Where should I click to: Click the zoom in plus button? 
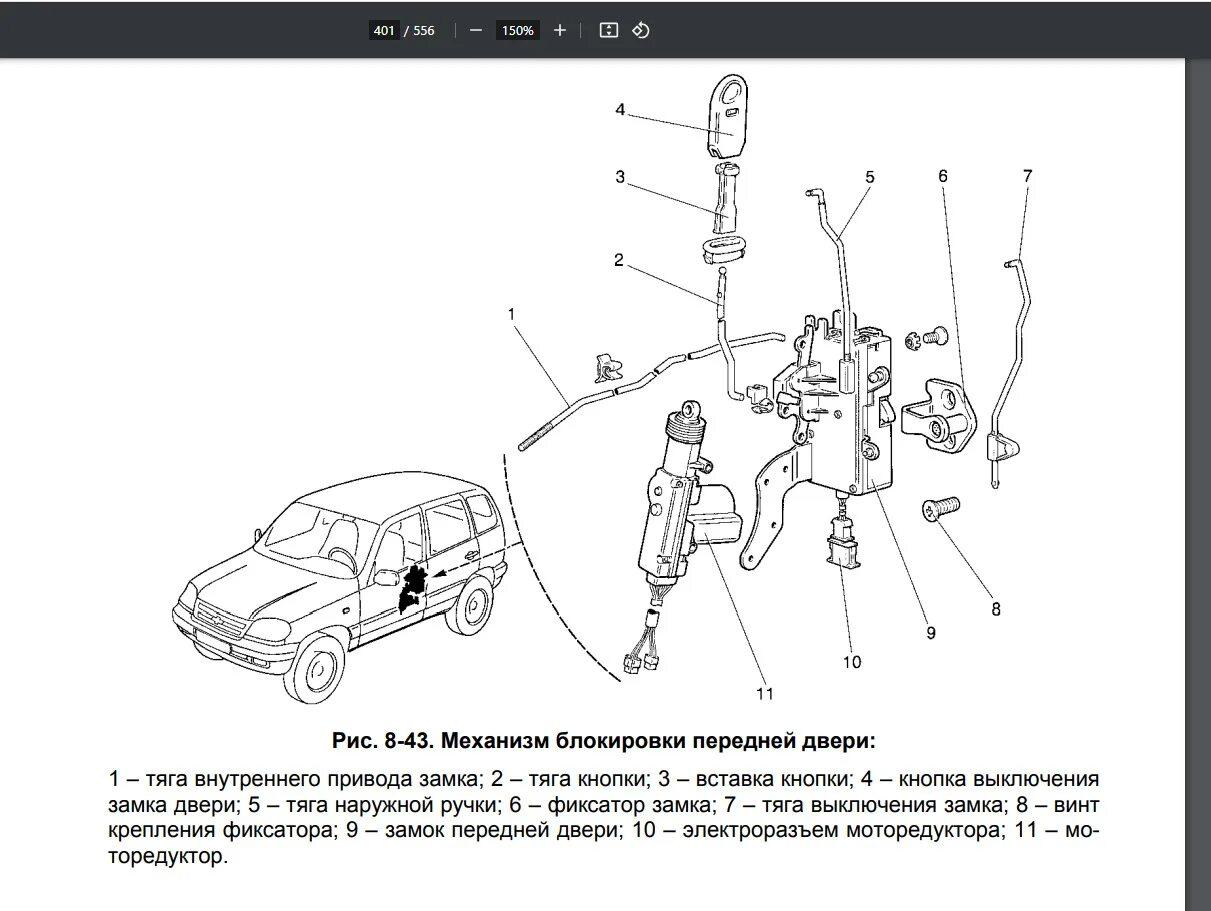pyautogui.click(x=559, y=30)
